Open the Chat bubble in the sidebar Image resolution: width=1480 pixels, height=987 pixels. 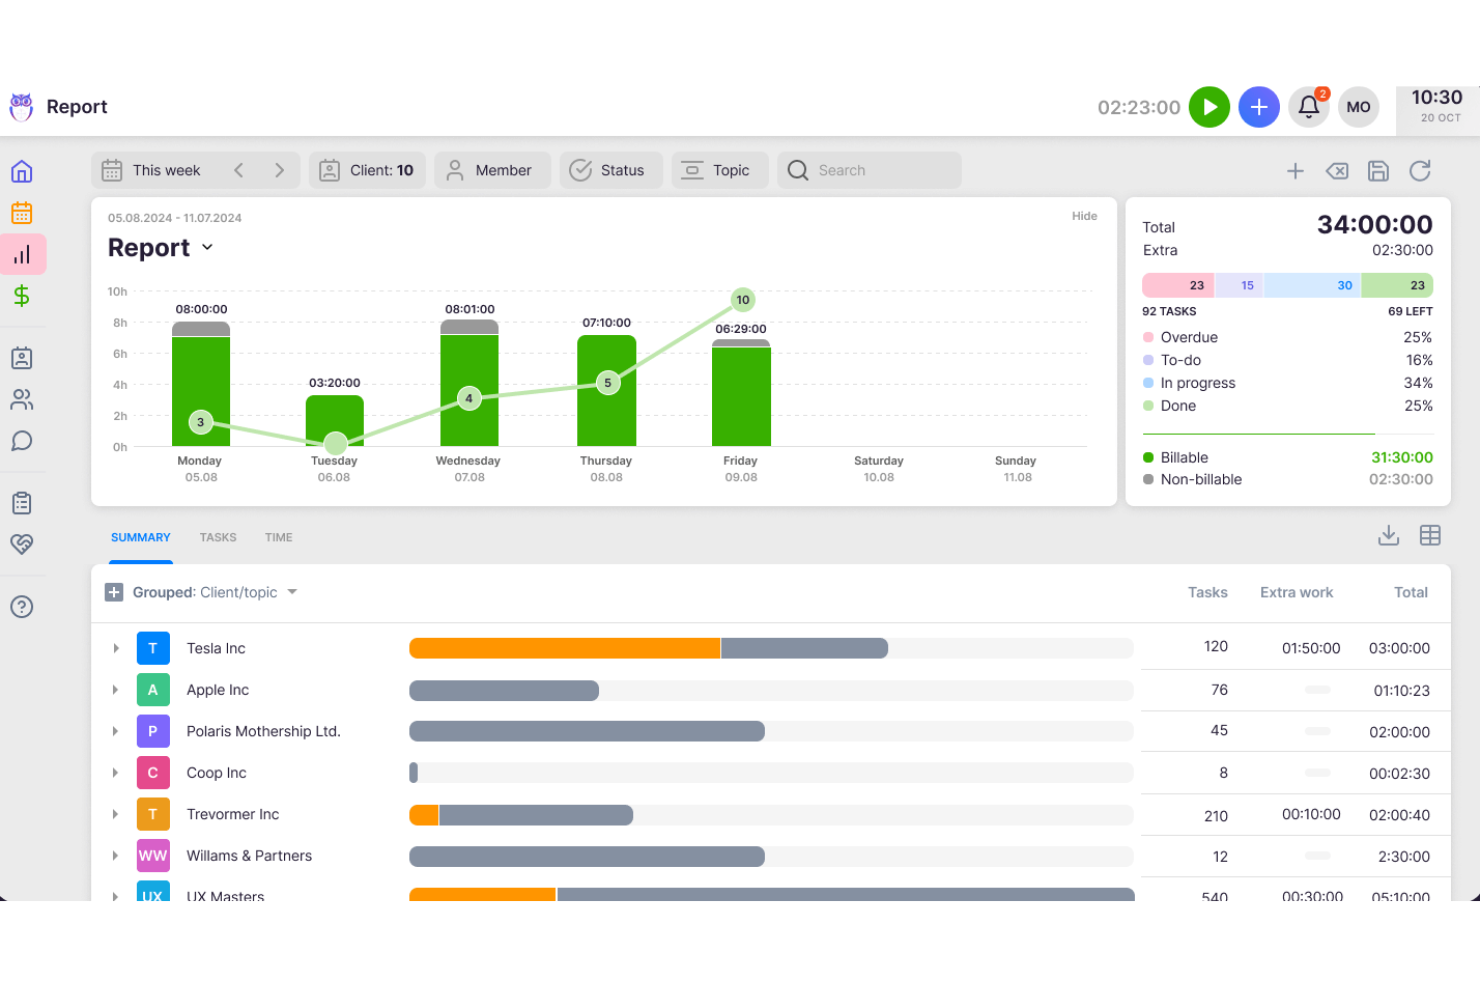[x=22, y=441]
